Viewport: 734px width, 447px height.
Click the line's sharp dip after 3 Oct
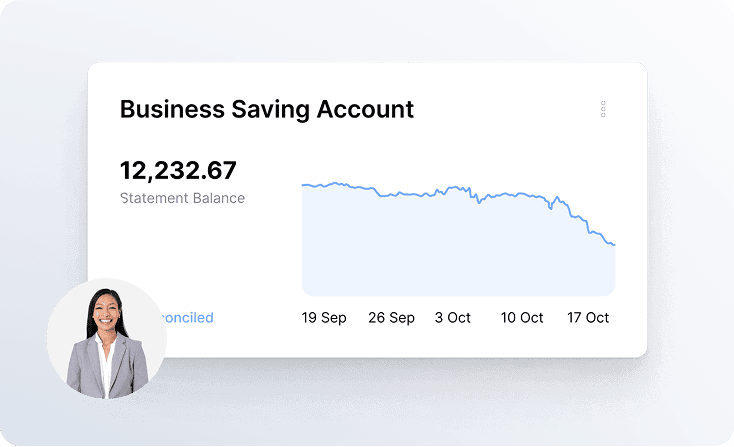click(478, 202)
